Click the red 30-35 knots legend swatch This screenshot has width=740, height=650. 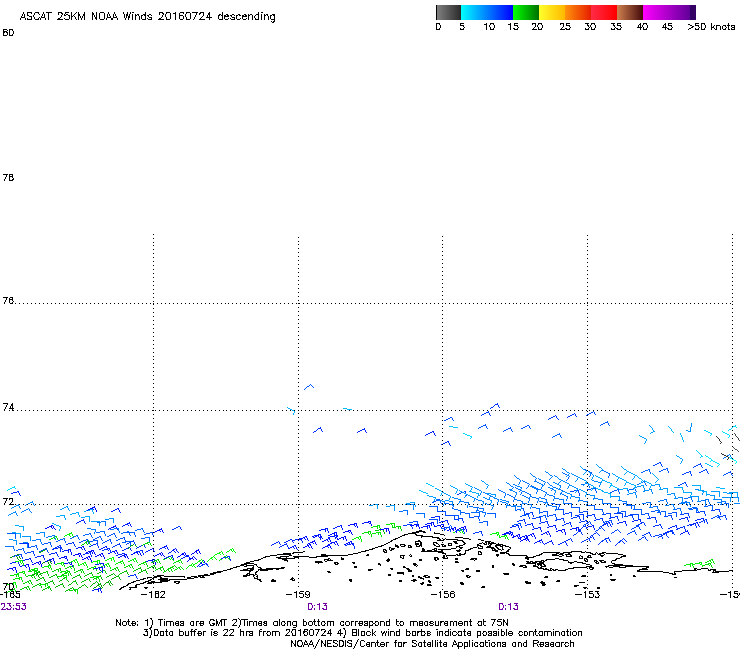604,12
